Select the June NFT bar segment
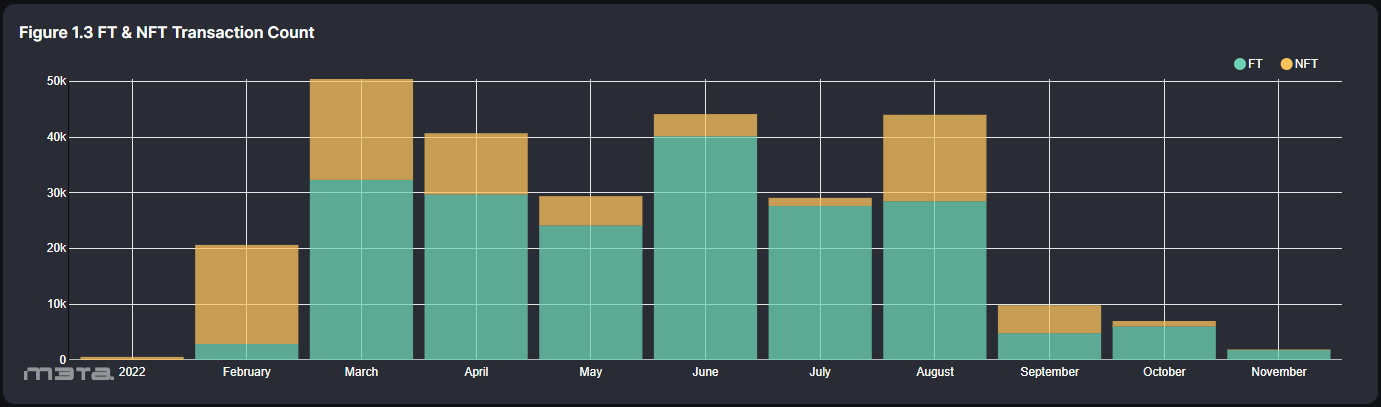This screenshot has width=1381, height=407. point(705,125)
